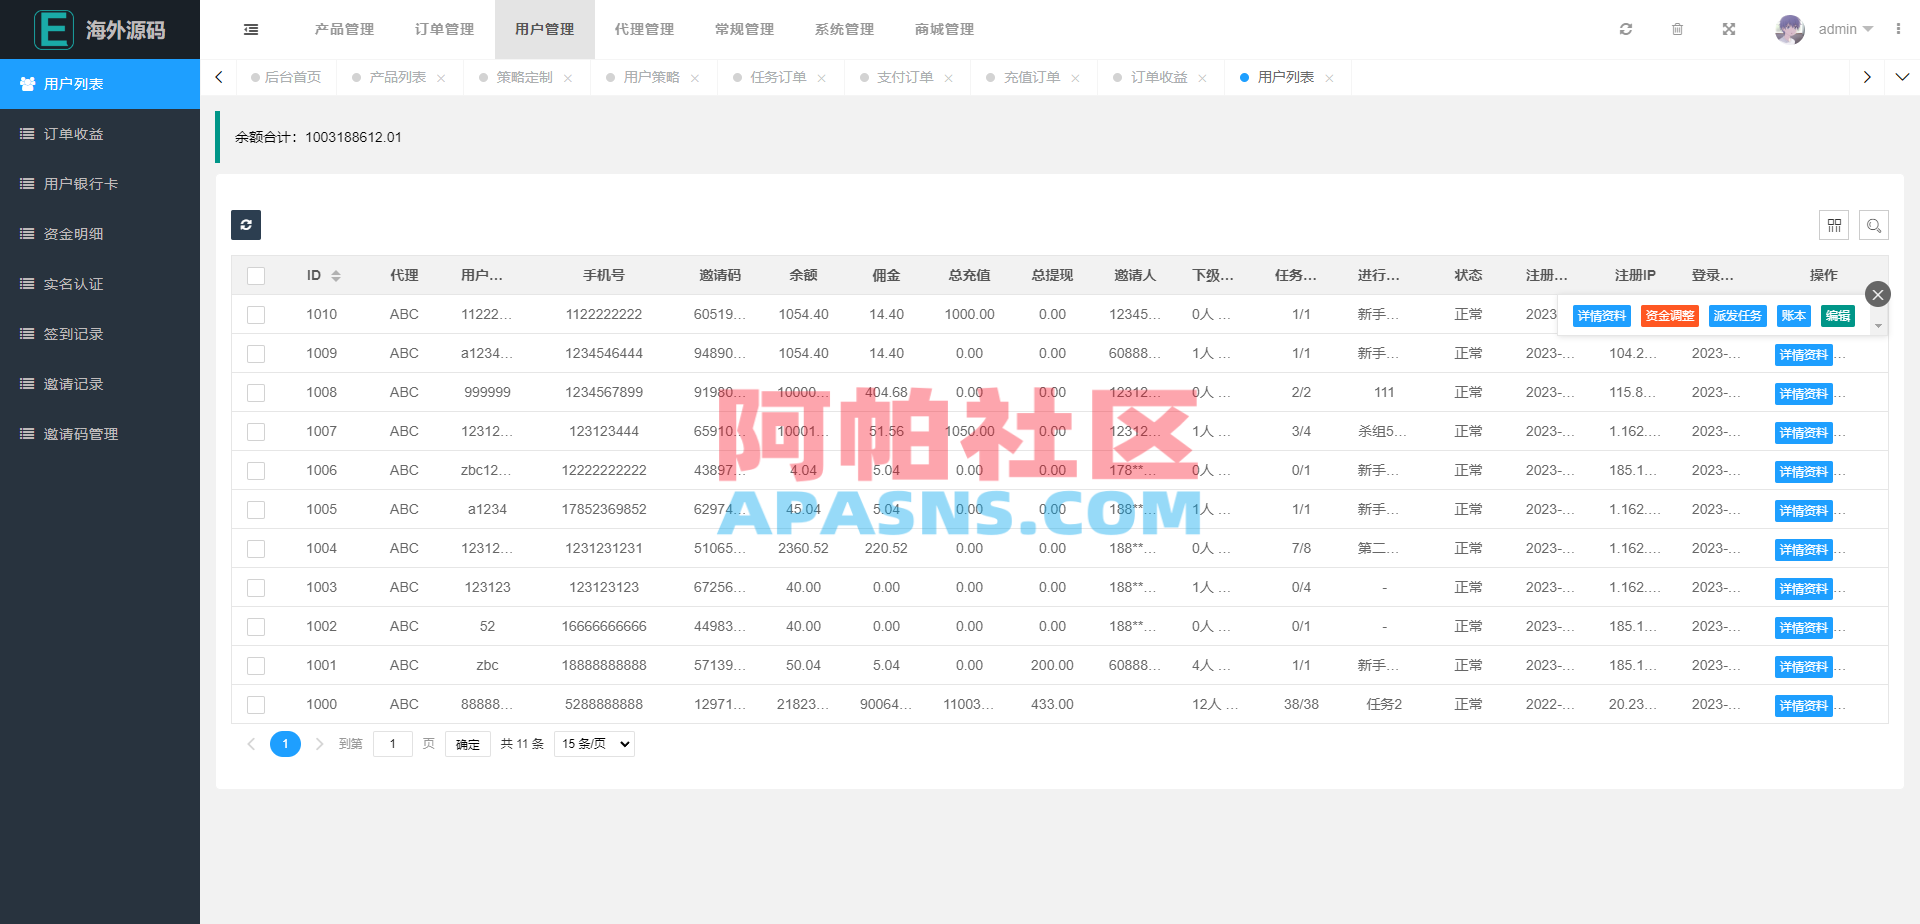
Task: Open the admin account dropdown
Action: click(1838, 29)
